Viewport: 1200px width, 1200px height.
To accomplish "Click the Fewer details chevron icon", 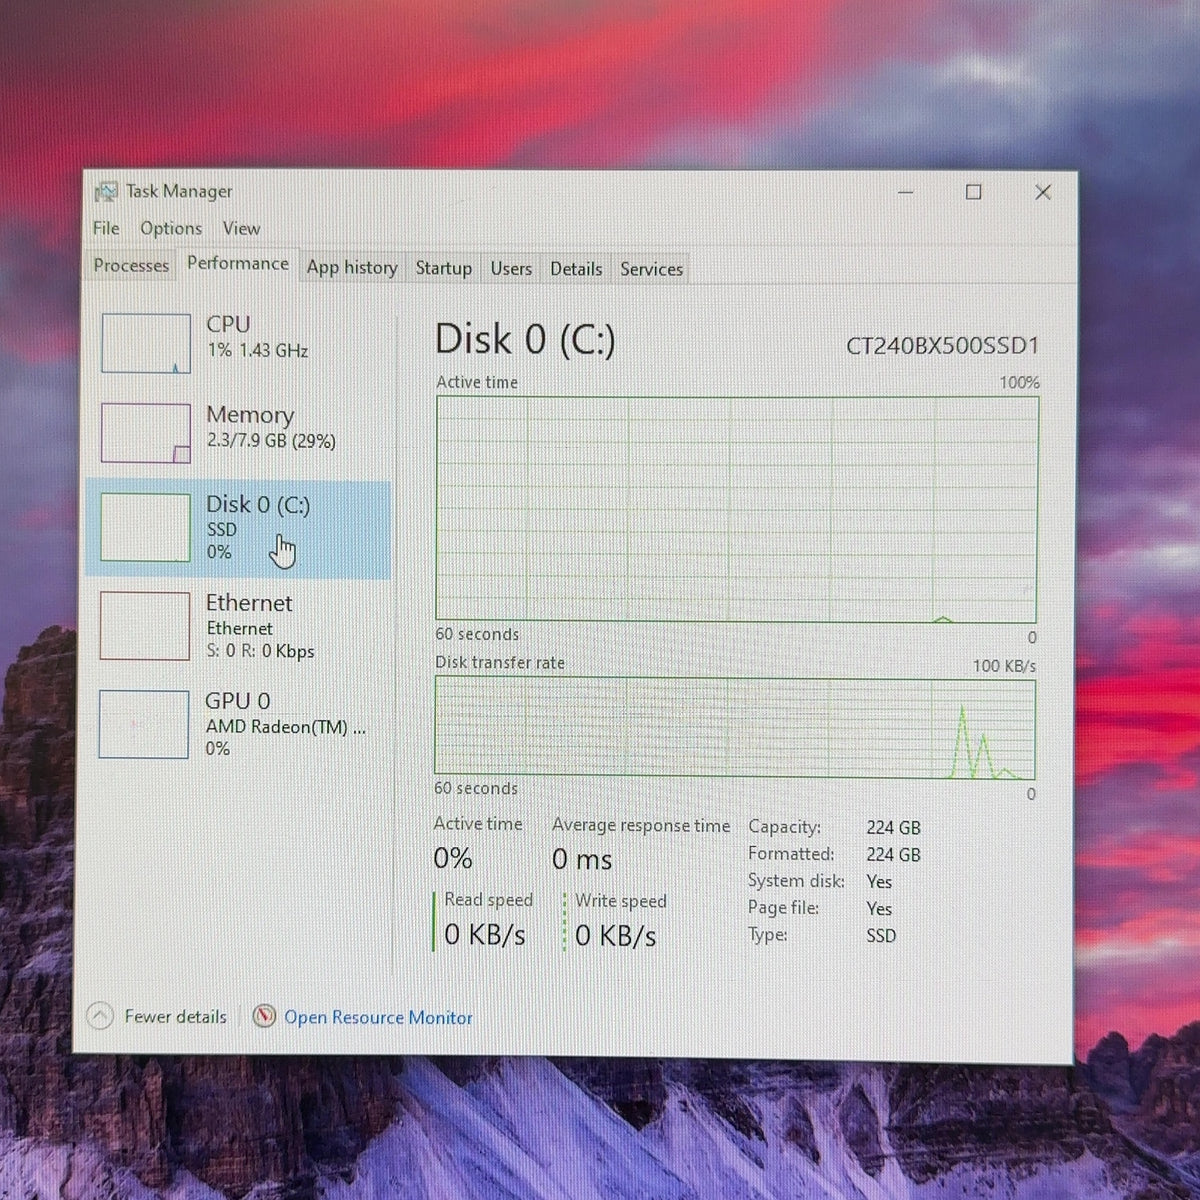I will click(x=100, y=1017).
